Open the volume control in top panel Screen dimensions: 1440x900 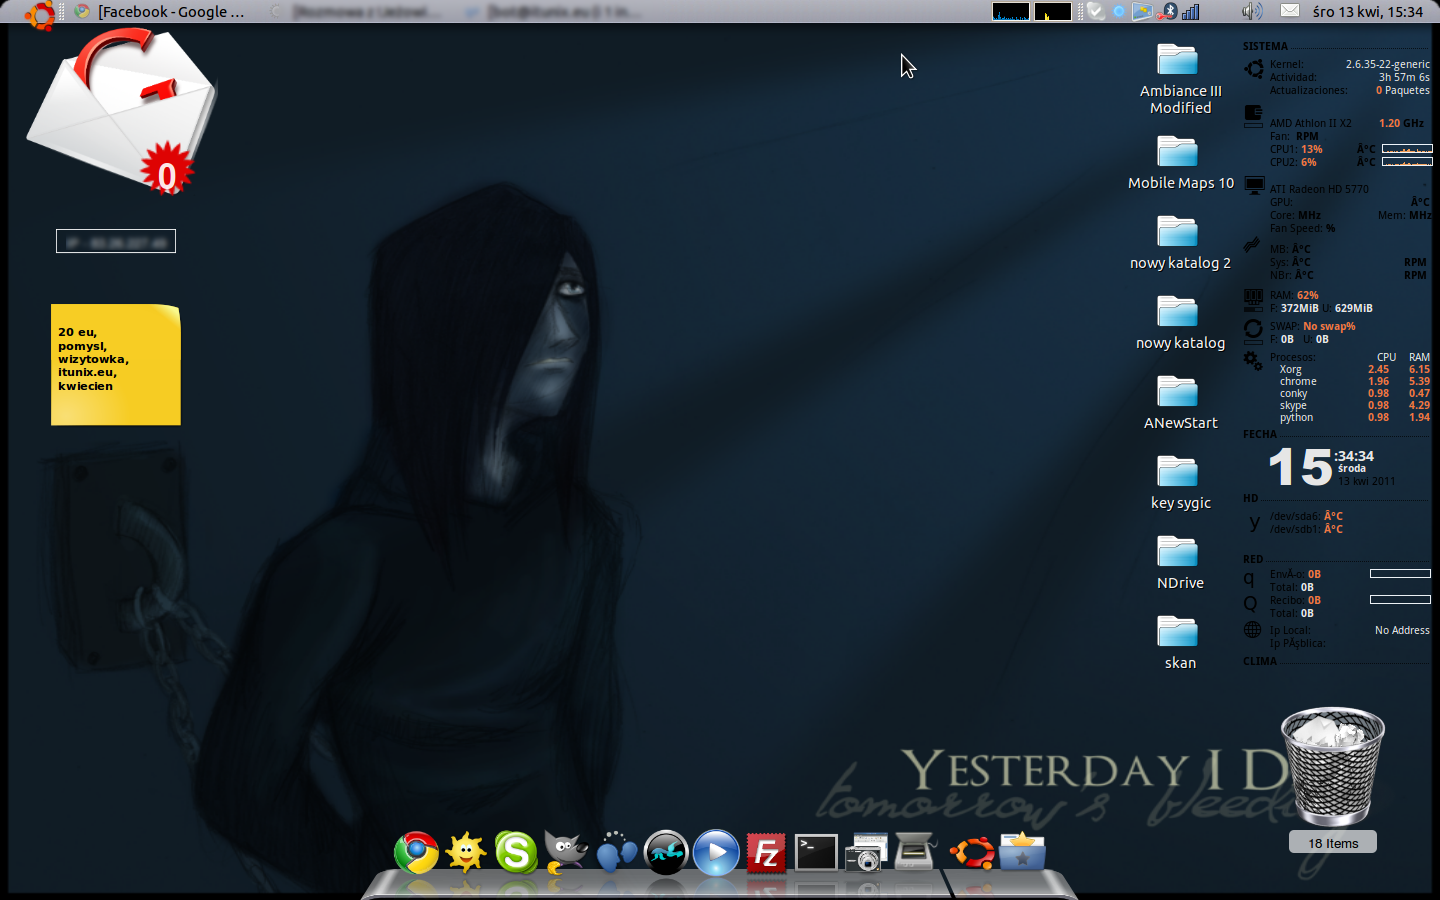click(x=1251, y=12)
